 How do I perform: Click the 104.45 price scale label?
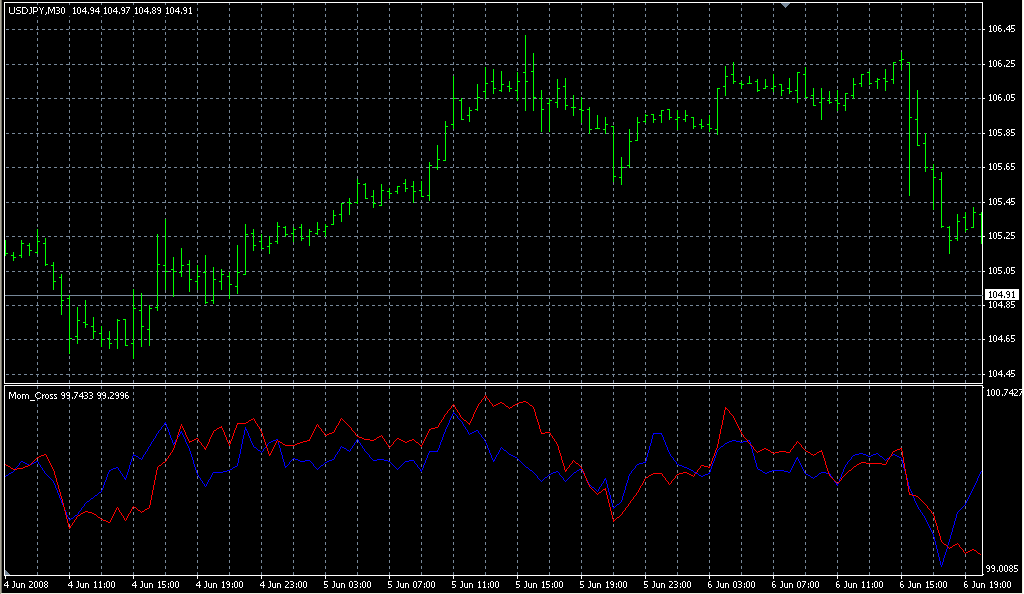point(1001,374)
